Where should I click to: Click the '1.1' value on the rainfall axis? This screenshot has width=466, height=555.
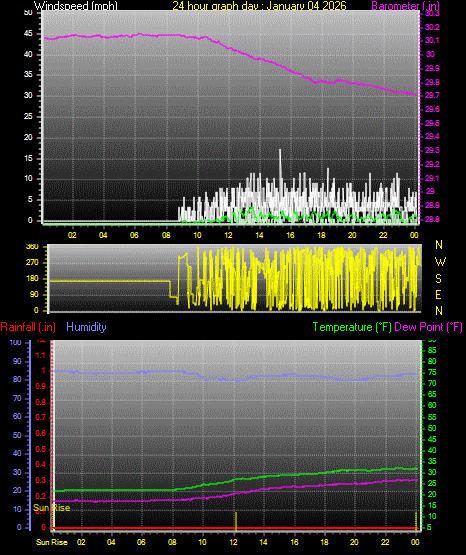(41, 355)
